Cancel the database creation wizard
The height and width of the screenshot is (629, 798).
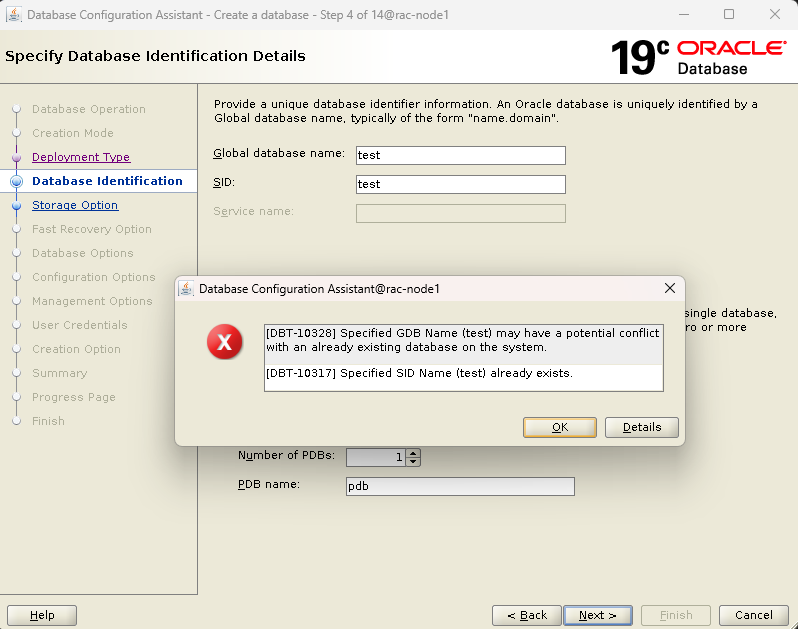[x=754, y=615]
